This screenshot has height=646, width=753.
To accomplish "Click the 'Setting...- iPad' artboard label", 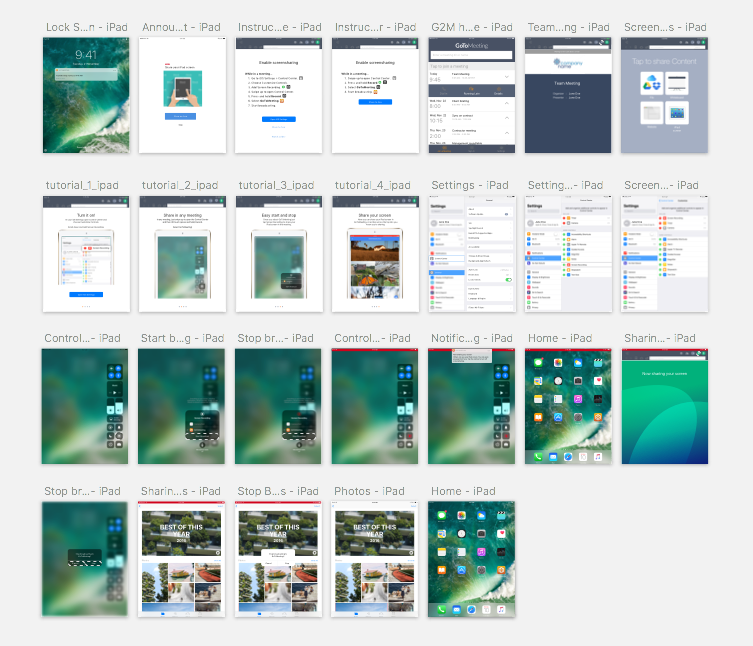I will (565, 185).
